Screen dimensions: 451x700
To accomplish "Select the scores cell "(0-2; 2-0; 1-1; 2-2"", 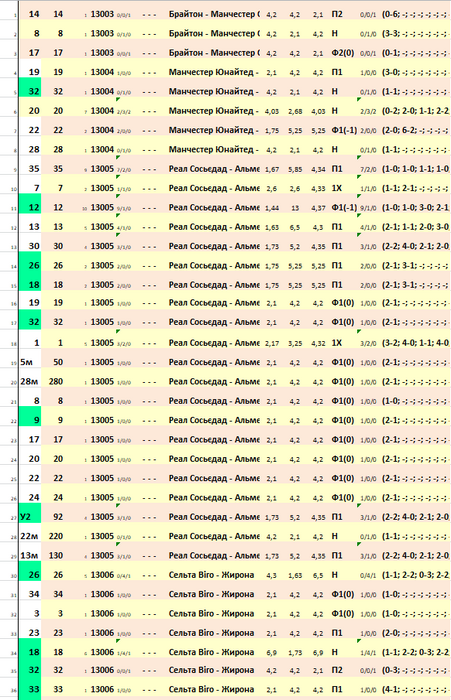I will [x=415, y=111].
